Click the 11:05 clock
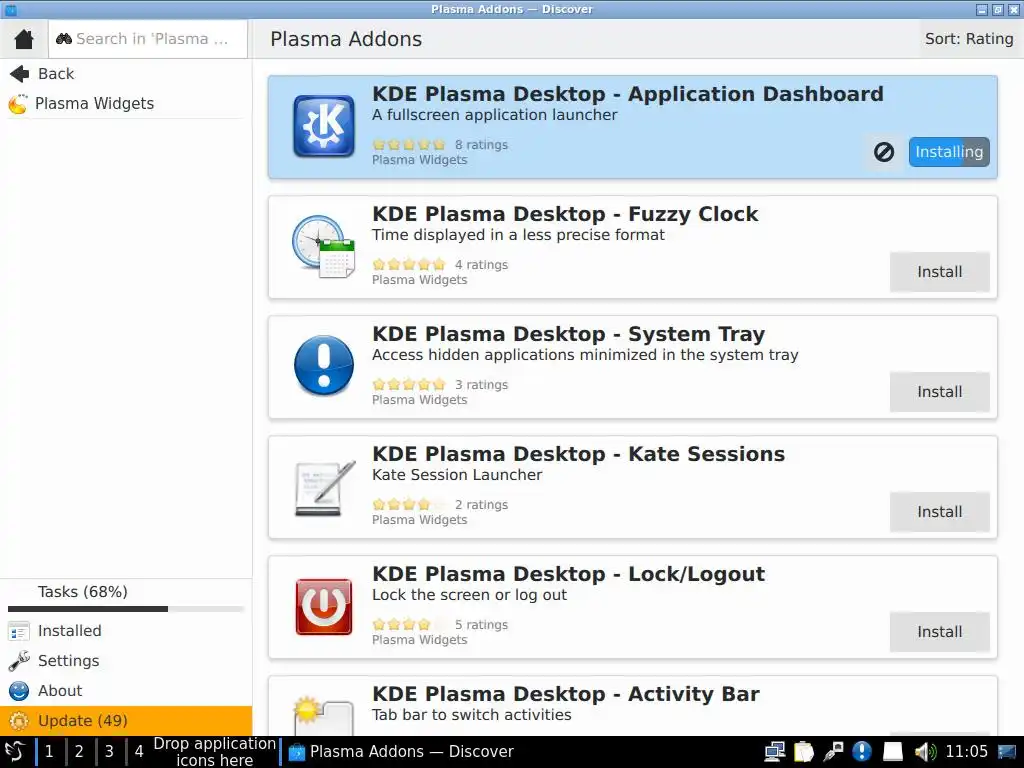The height and width of the screenshot is (768, 1024). (x=967, y=752)
